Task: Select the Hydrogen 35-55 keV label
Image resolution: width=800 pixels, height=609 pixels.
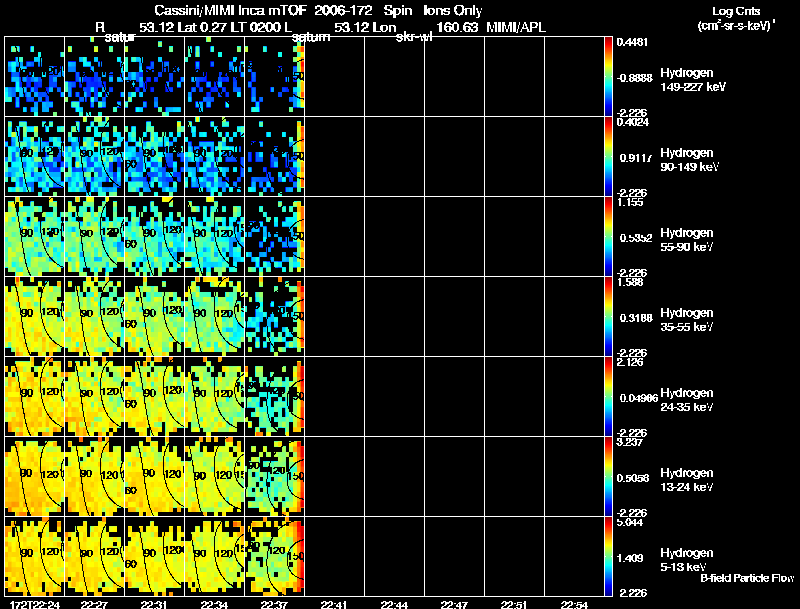Action: point(685,320)
